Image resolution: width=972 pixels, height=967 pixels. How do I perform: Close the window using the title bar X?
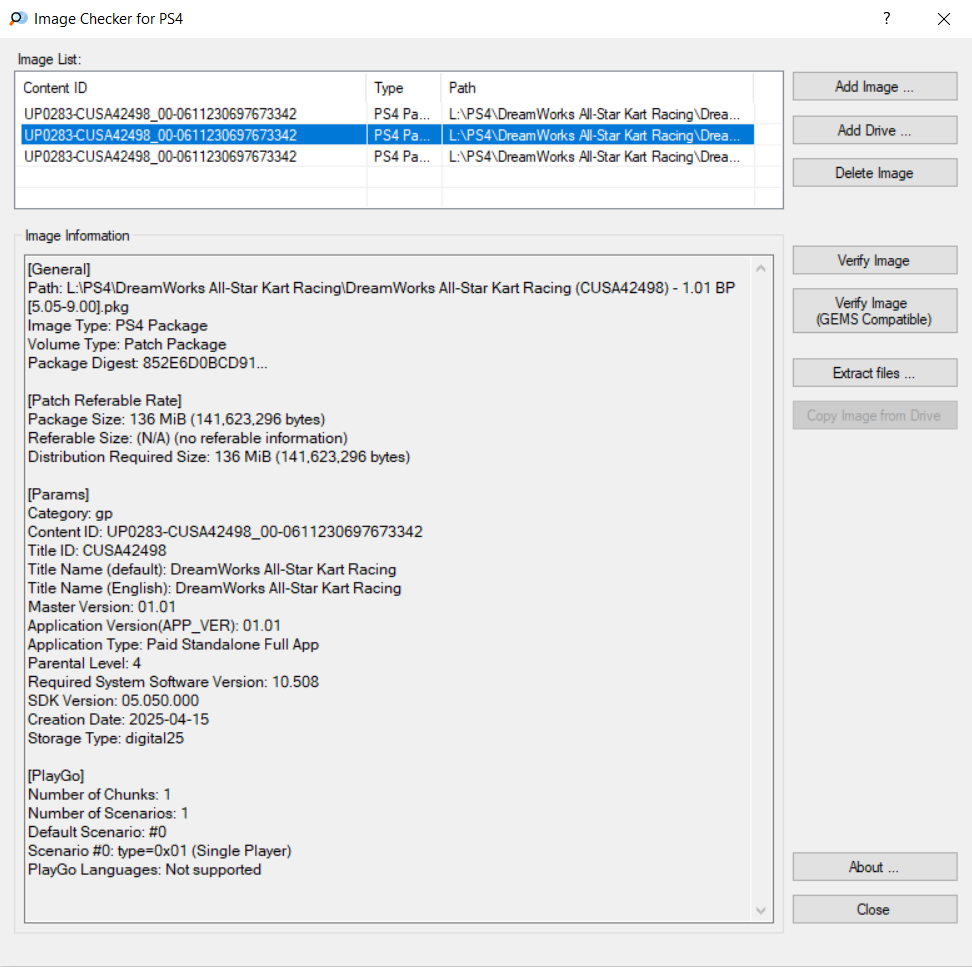tap(943, 19)
